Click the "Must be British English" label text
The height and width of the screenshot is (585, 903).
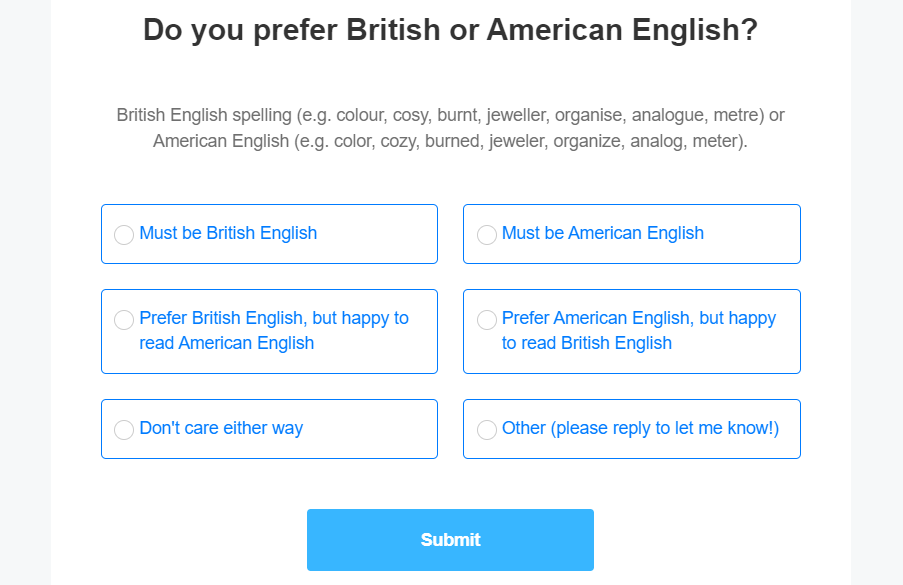tap(228, 233)
